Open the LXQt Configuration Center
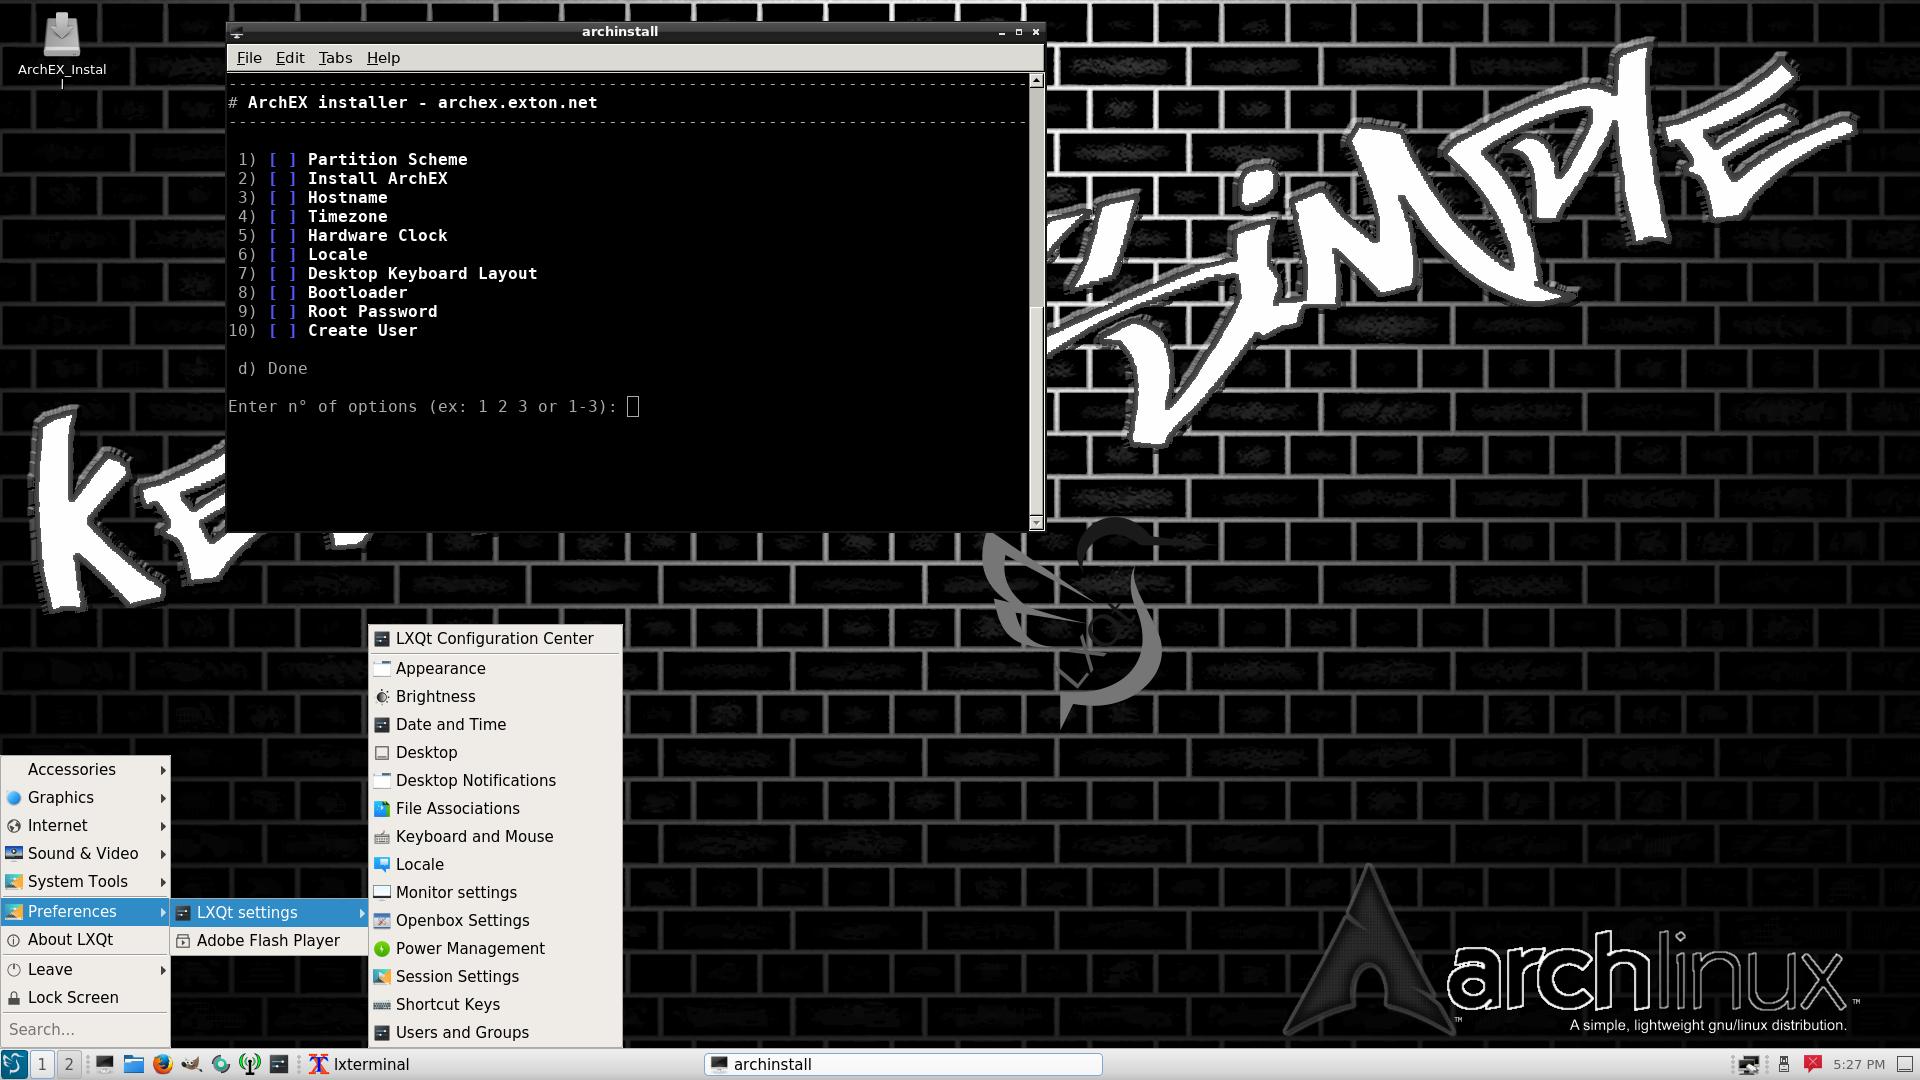This screenshot has width=1920, height=1080. pos(494,638)
